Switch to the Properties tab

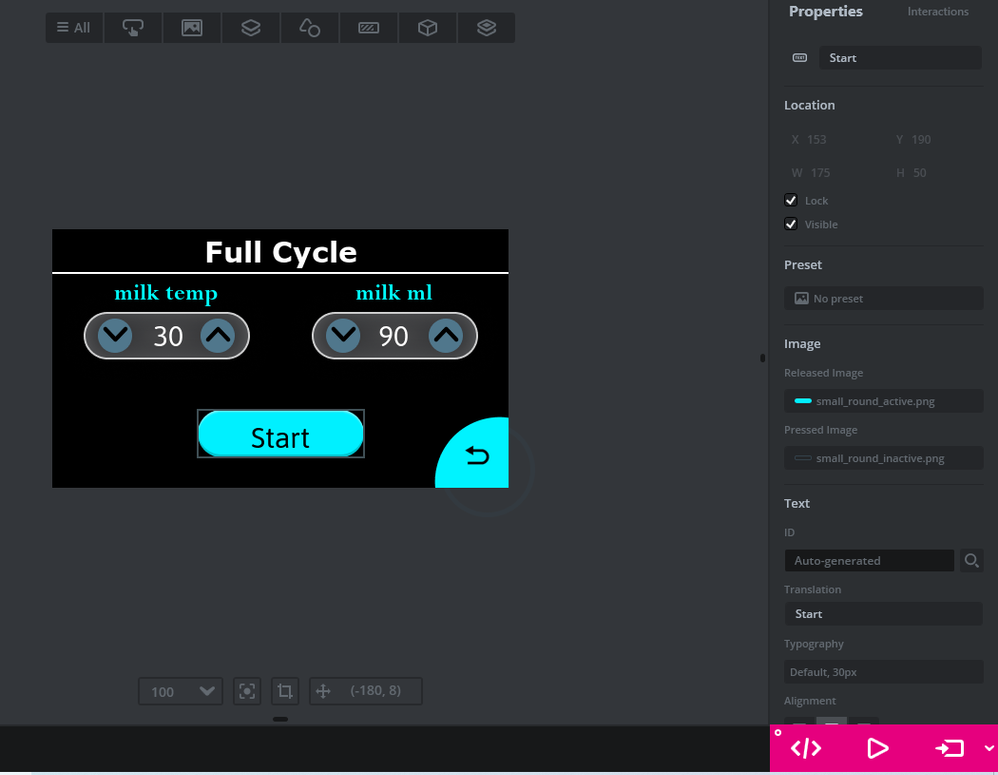point(826,11)
